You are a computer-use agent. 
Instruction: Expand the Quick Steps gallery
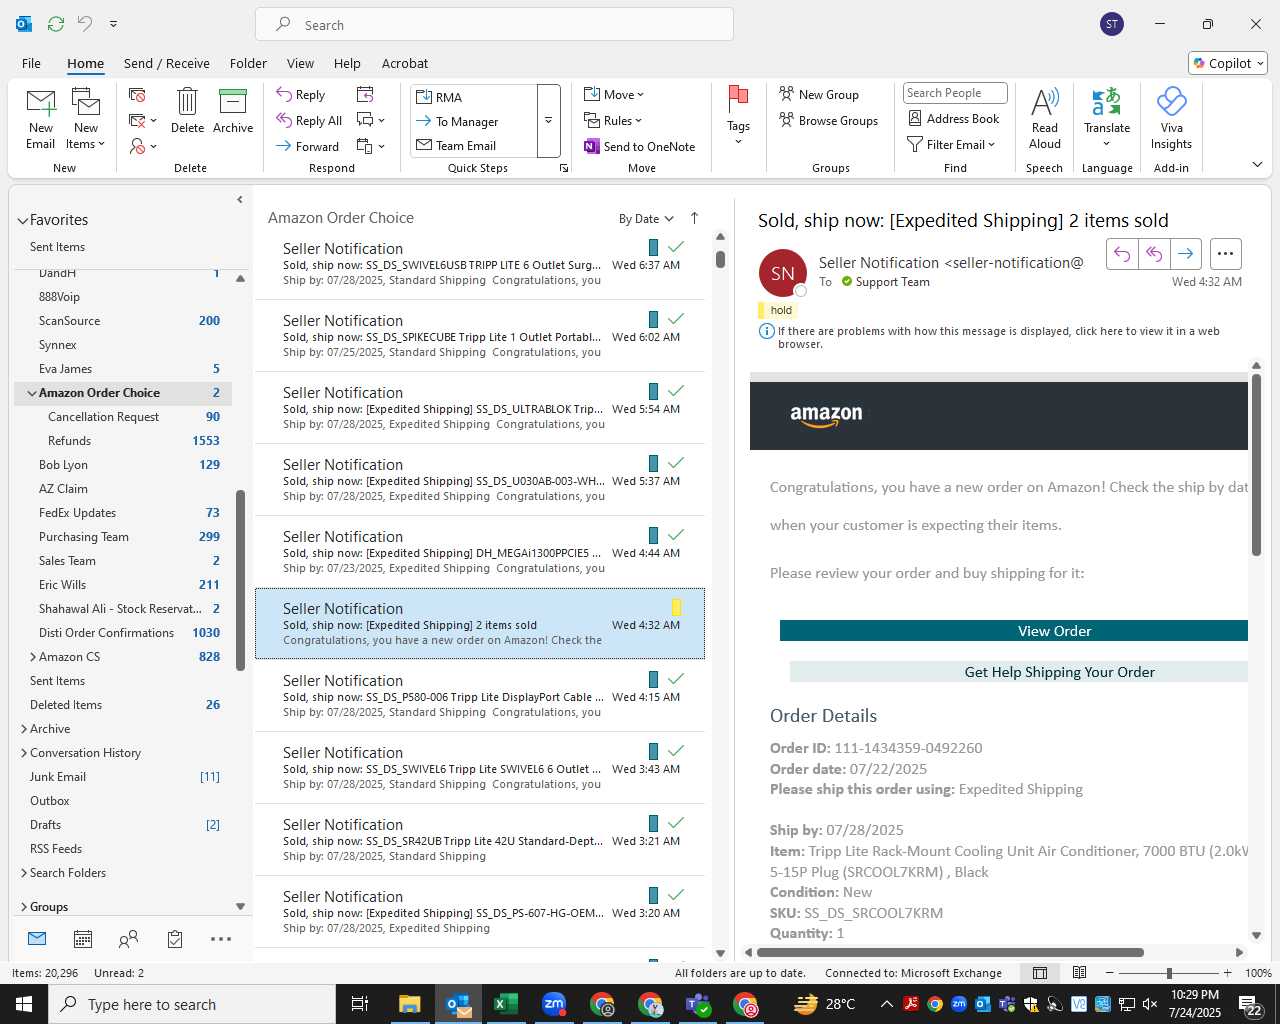(x=548, y=121)
